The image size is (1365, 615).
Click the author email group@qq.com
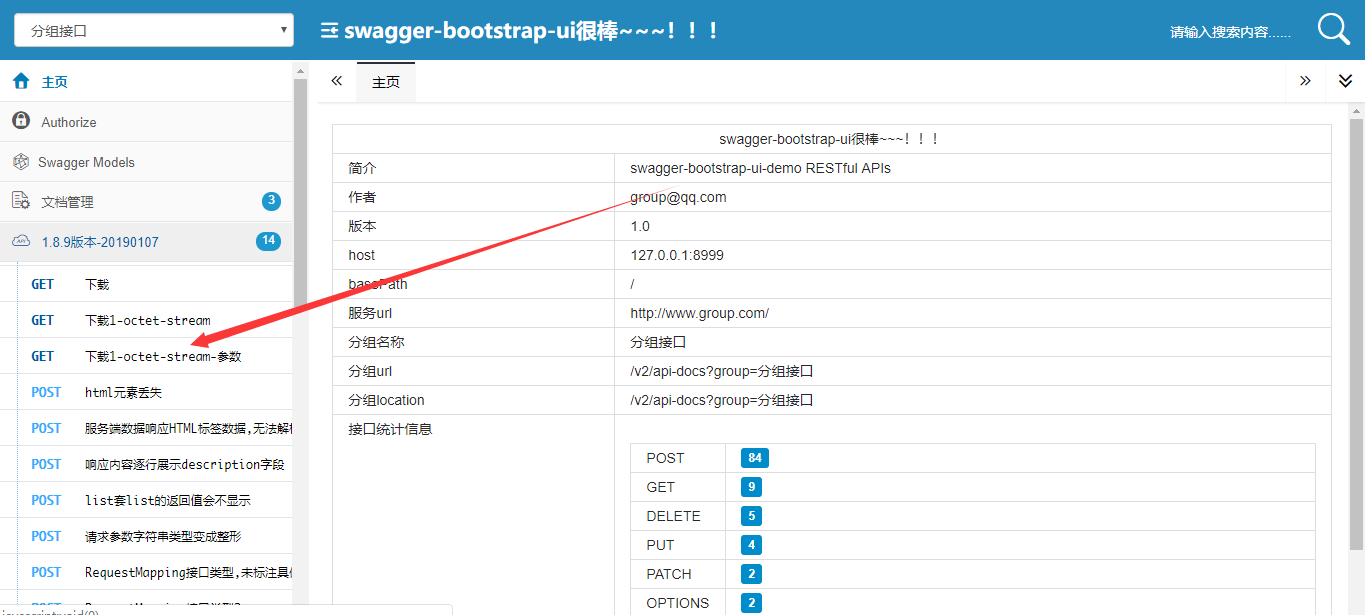pyautogui.click(x=678, y=197)
